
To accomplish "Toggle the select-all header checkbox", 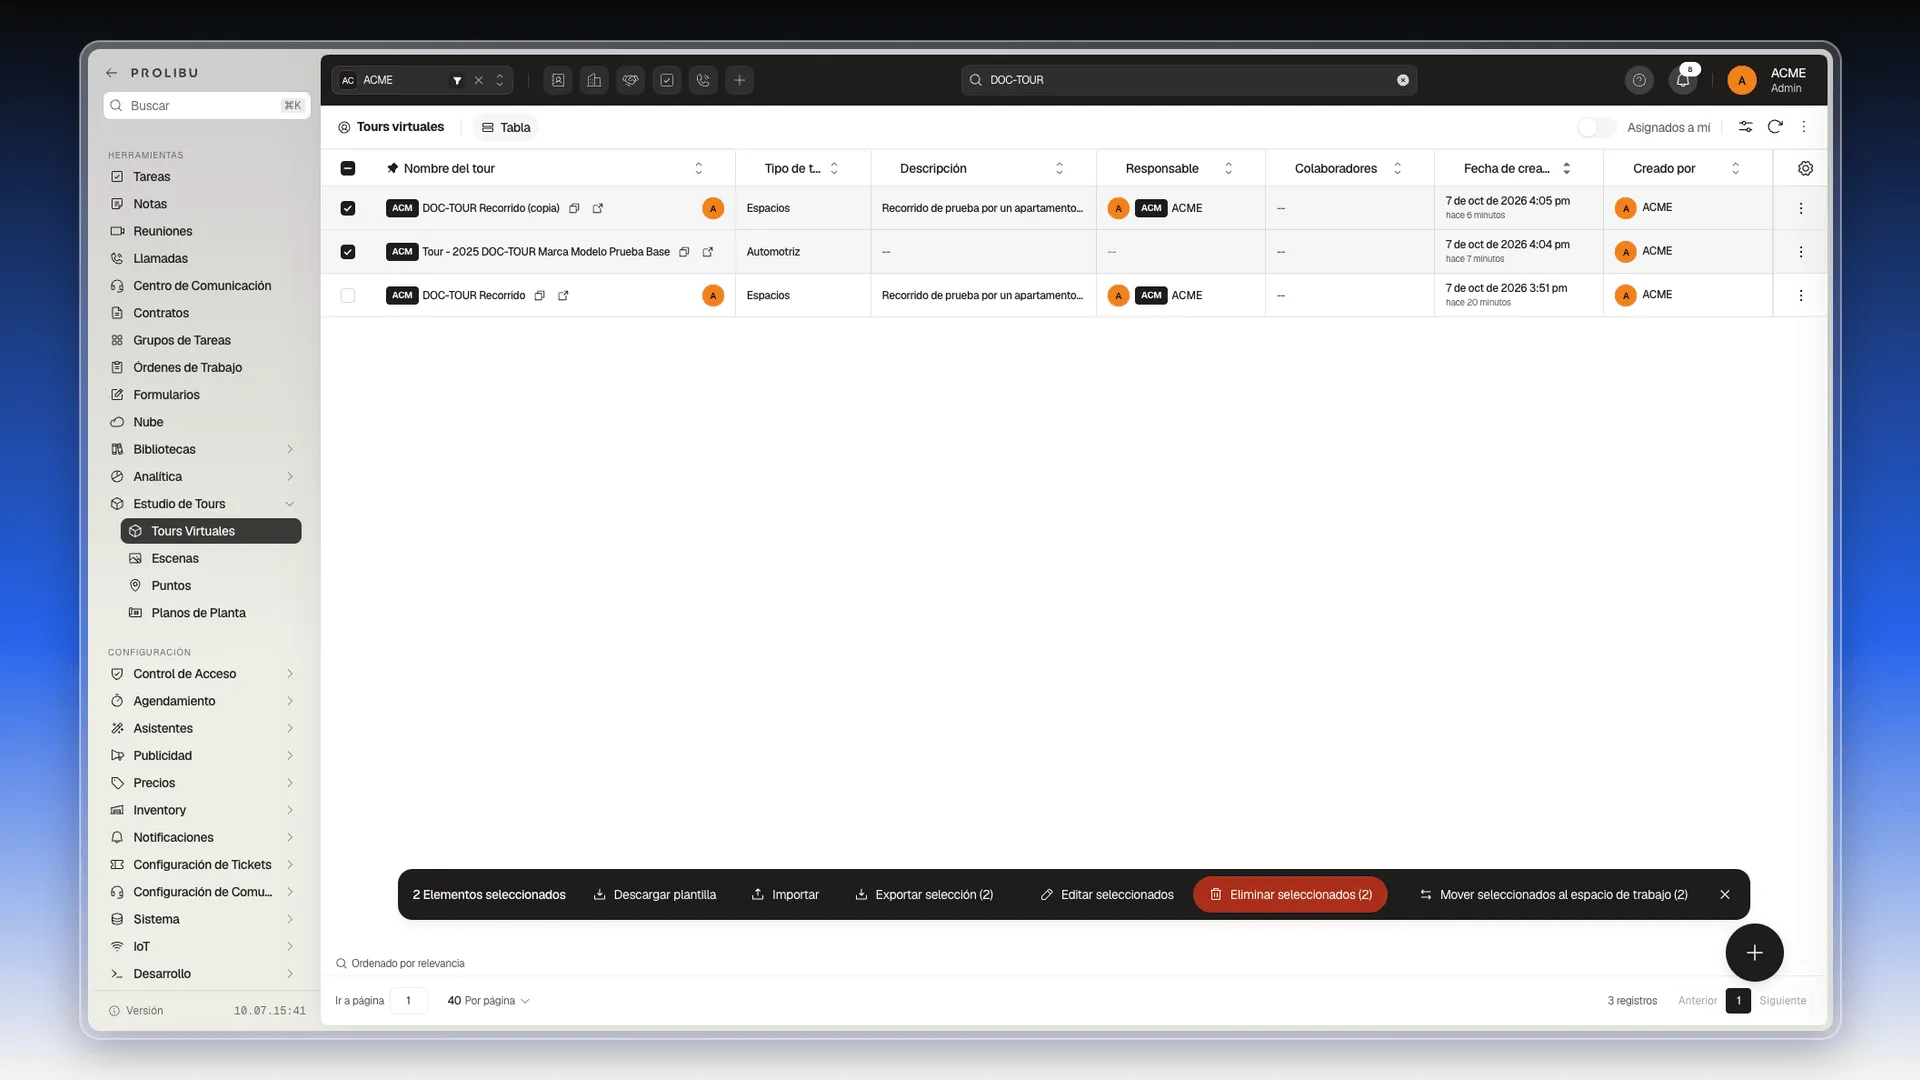I will point(348,168).
